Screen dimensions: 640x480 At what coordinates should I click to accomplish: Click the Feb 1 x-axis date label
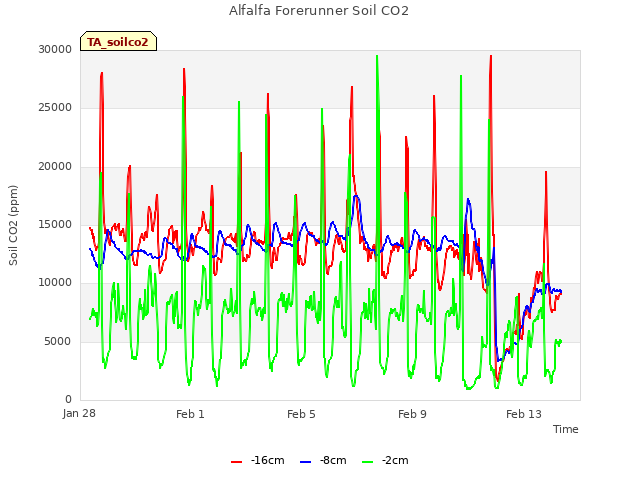click(190, 414)
